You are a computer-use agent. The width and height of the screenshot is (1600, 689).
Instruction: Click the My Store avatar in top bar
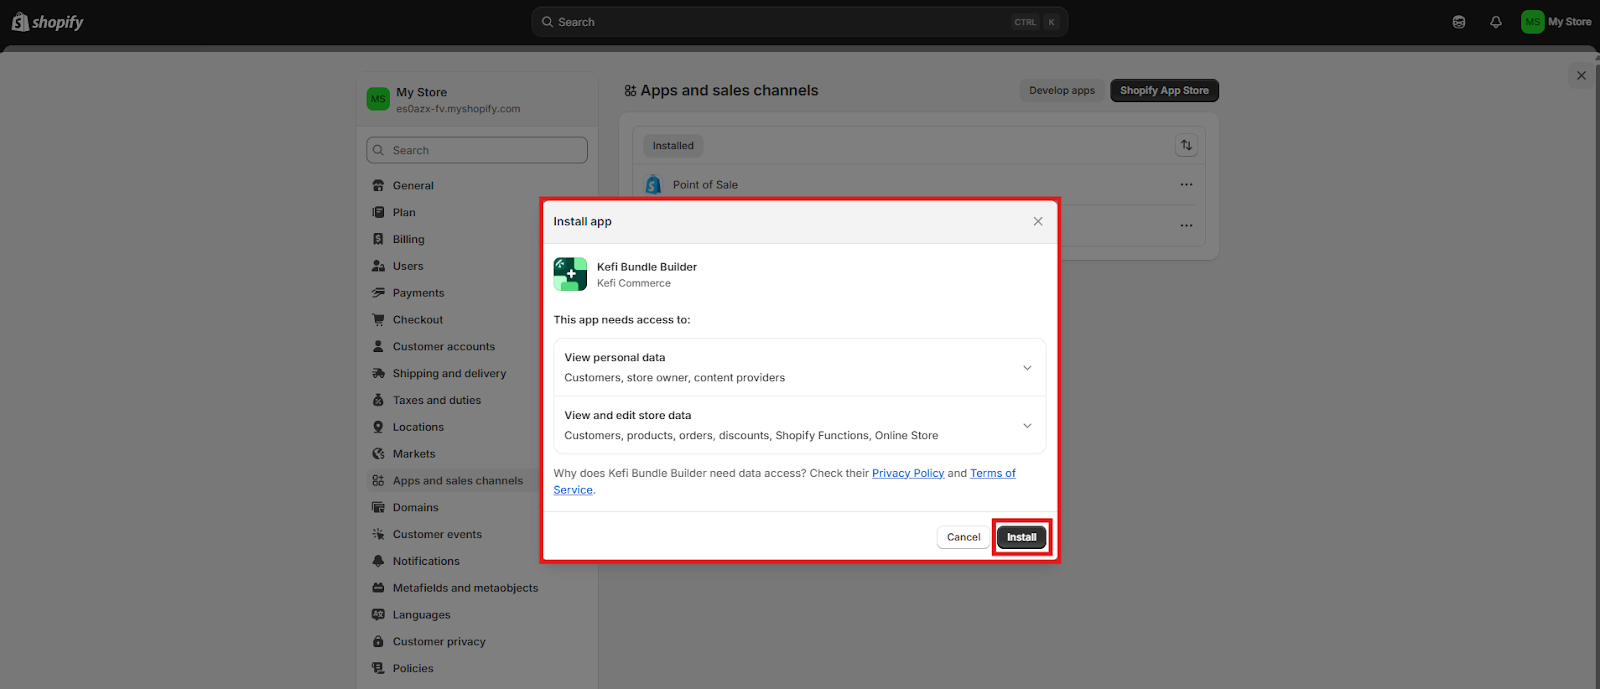pyautogui.click(x=1532, y=22)
